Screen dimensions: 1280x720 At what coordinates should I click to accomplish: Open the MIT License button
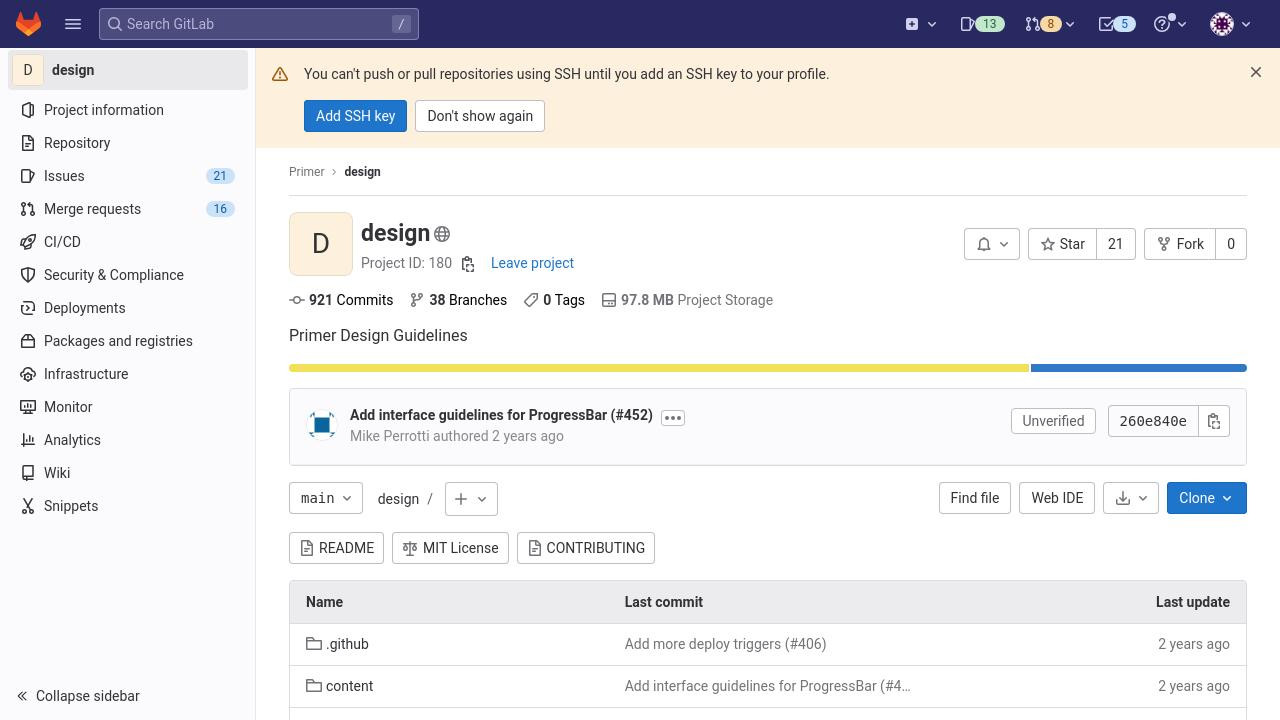point(450,548)
